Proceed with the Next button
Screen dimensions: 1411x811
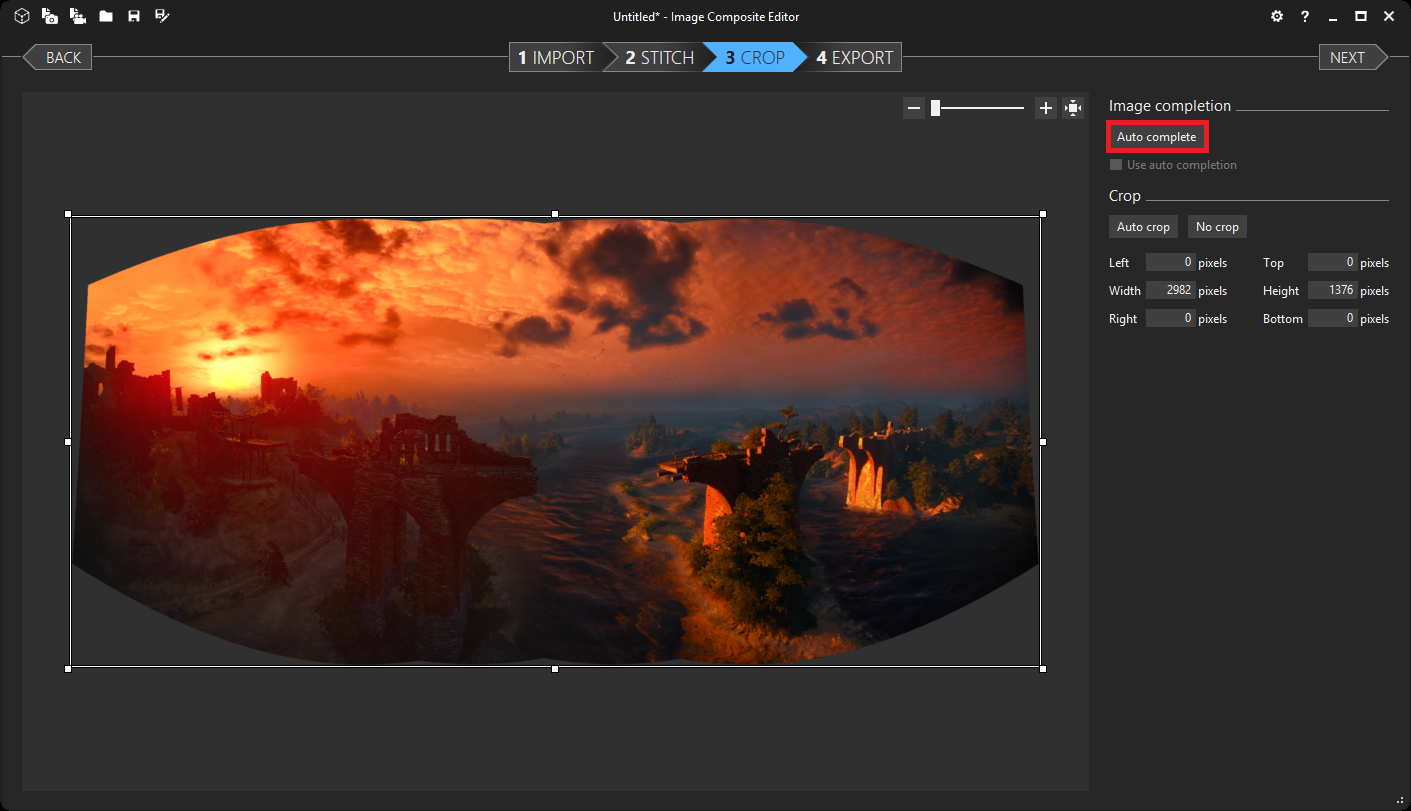pos(1354,57)
